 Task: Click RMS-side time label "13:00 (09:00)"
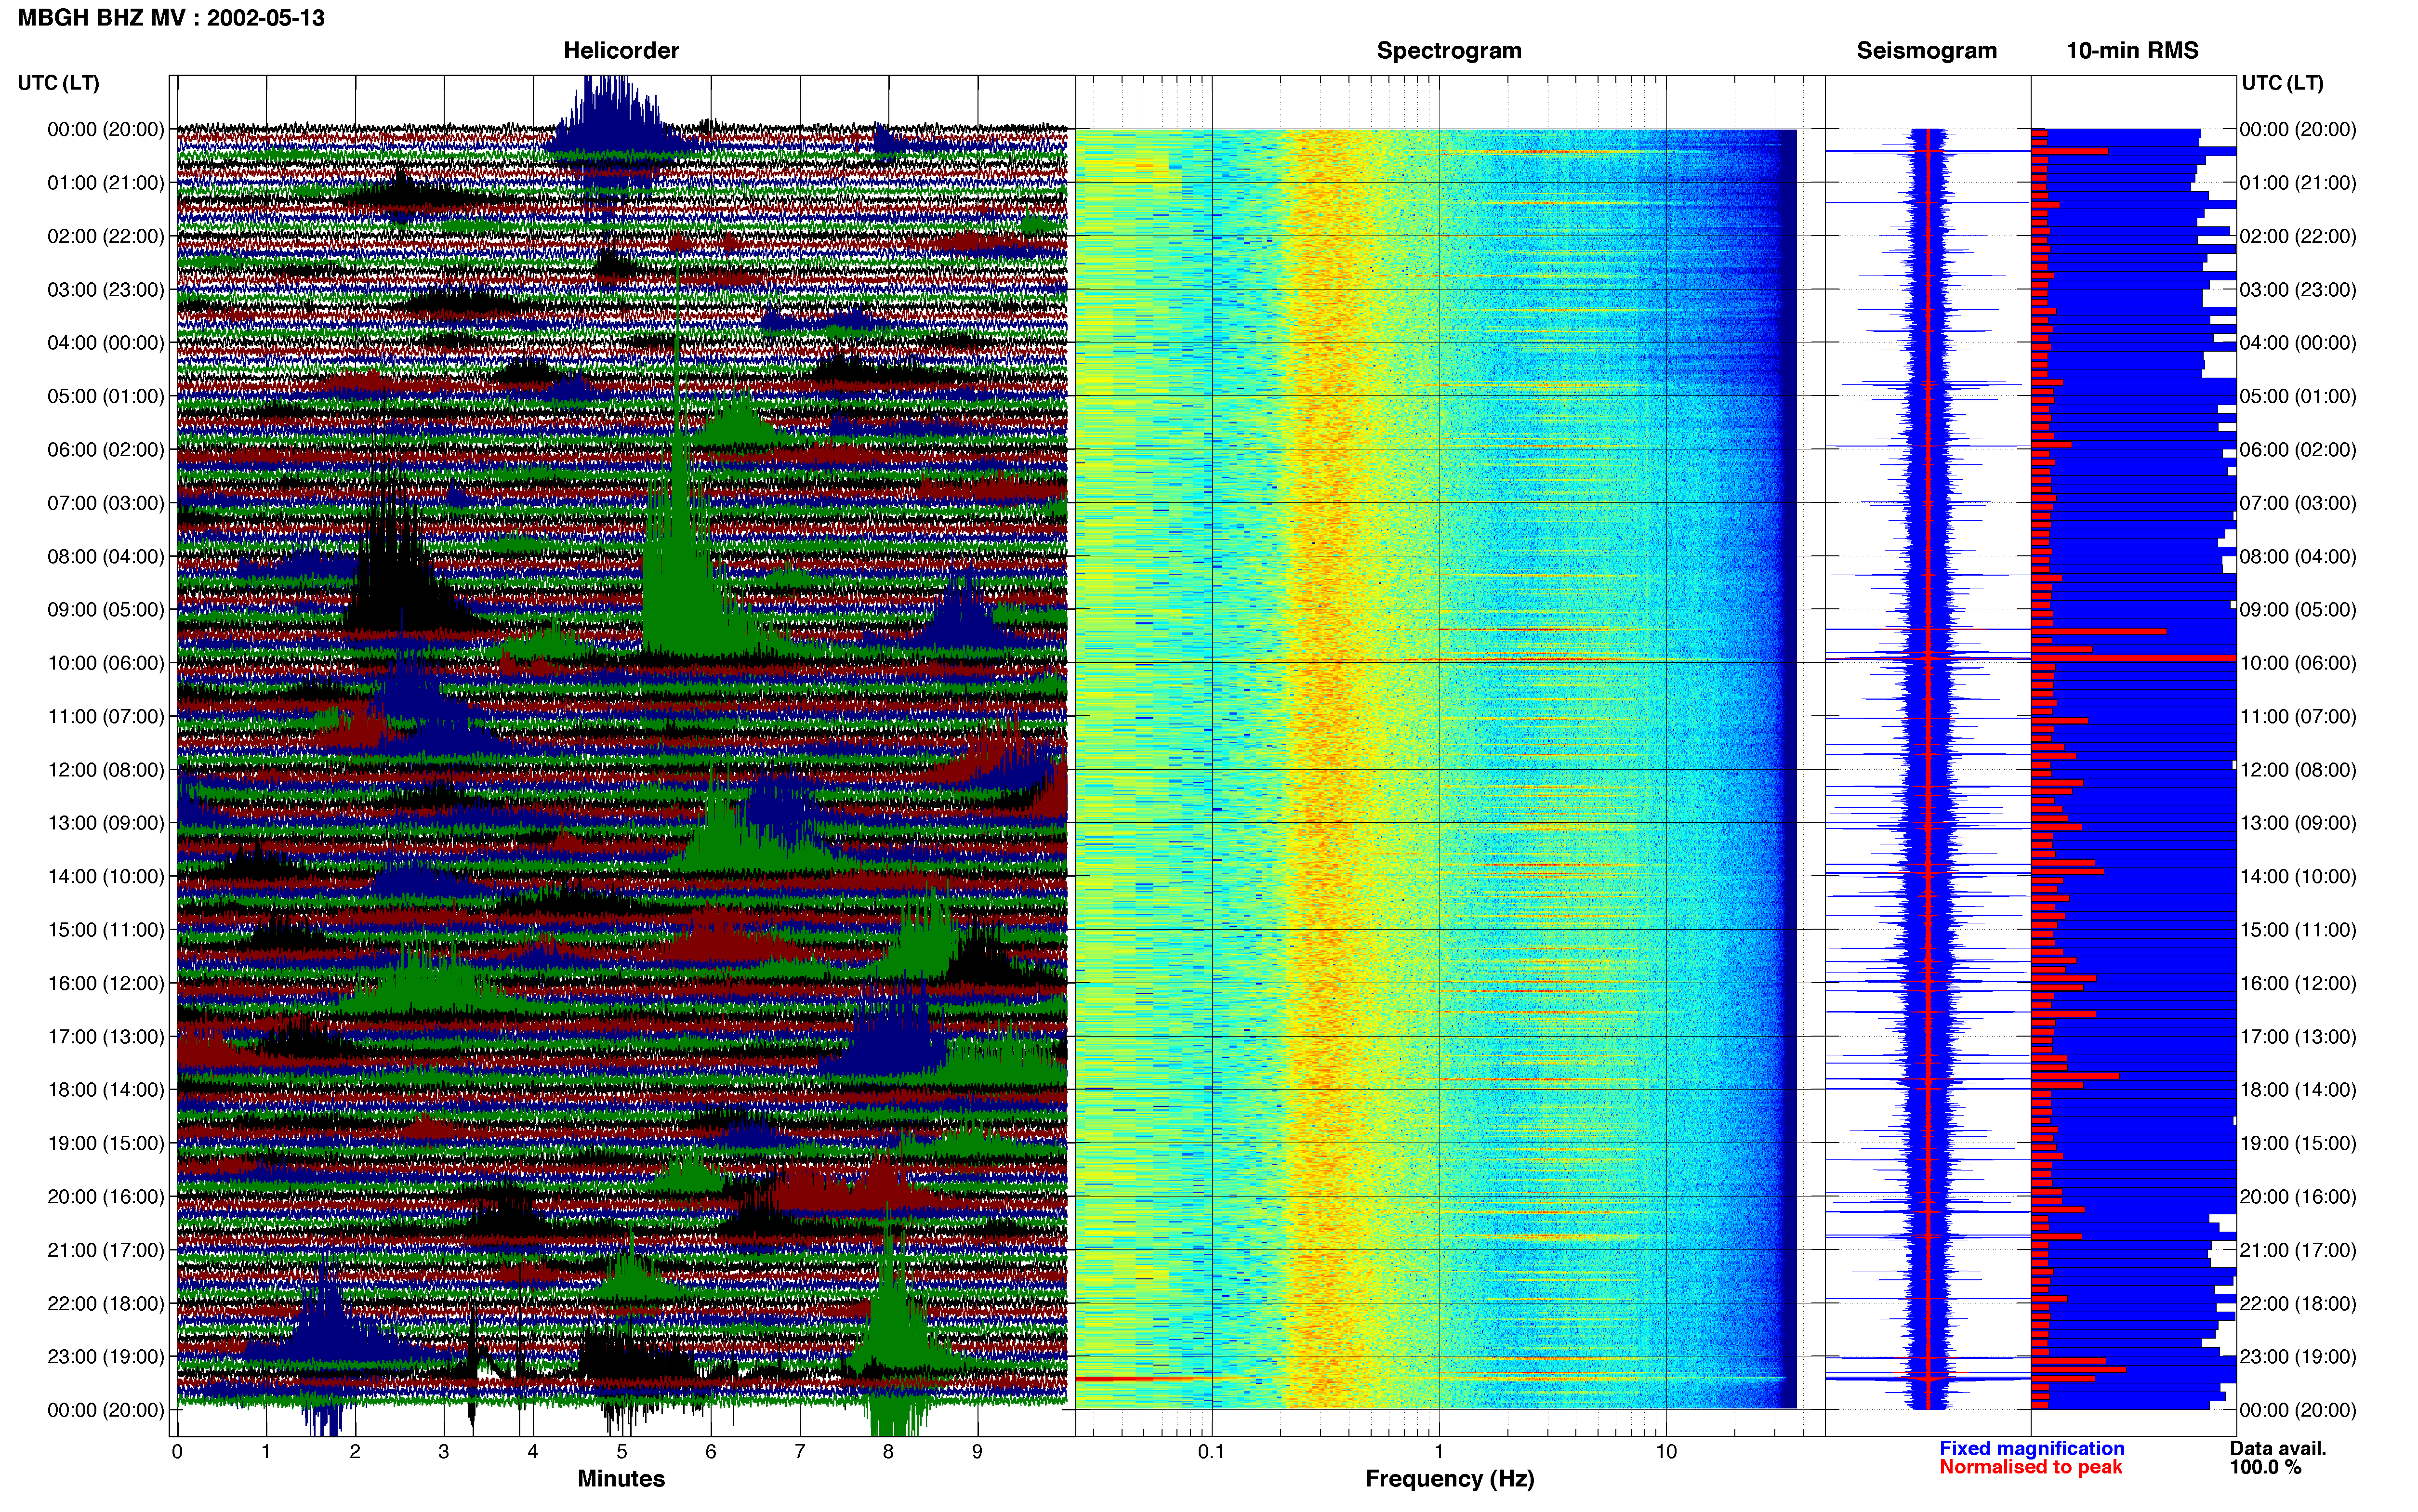(x=2298, y=823)
